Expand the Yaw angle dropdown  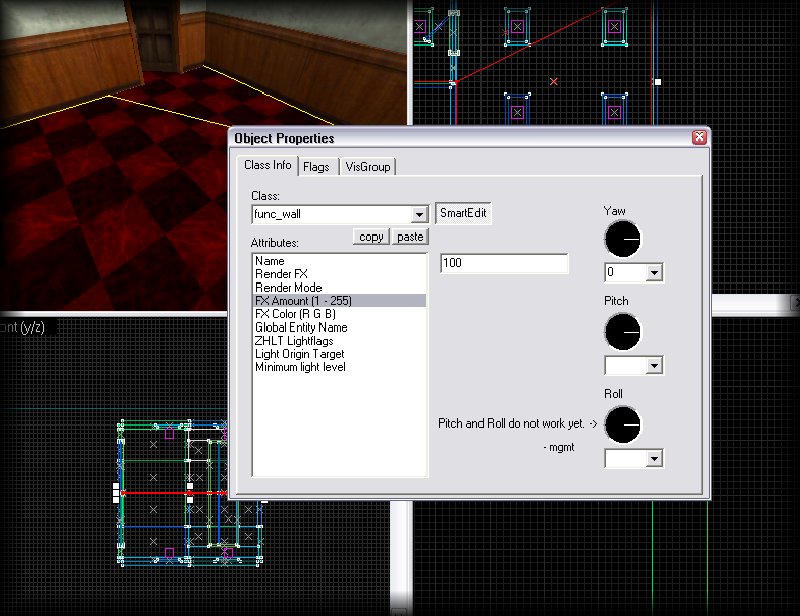[x=654, y=273]
